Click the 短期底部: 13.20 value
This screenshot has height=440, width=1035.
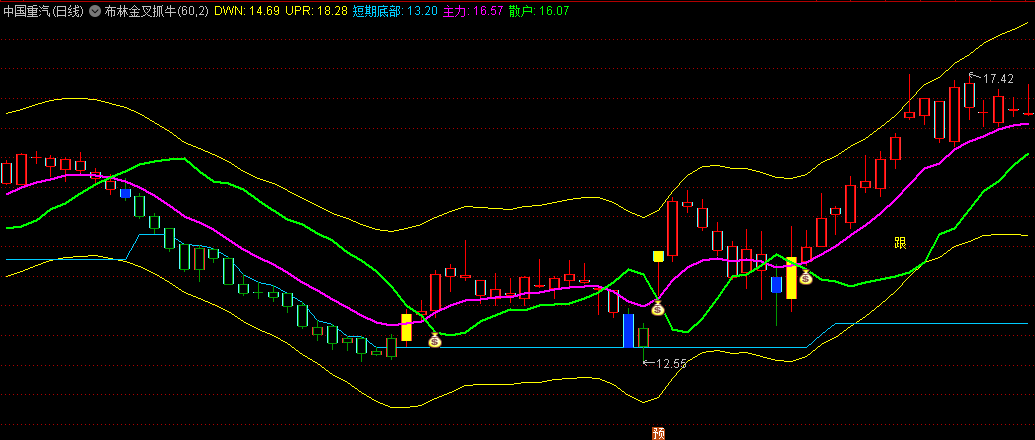(x=395, y=11)
